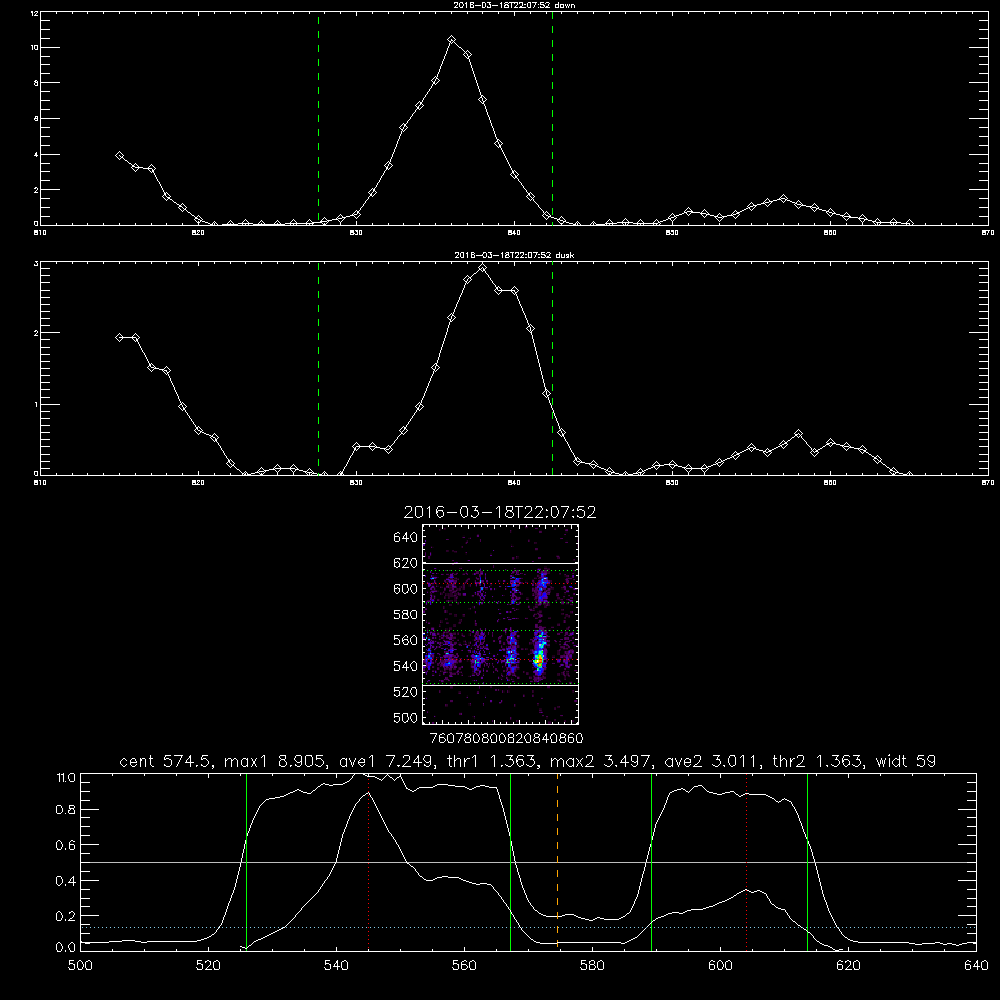Click y-axis label '0.2' of bottom plot

click(66, 916)
